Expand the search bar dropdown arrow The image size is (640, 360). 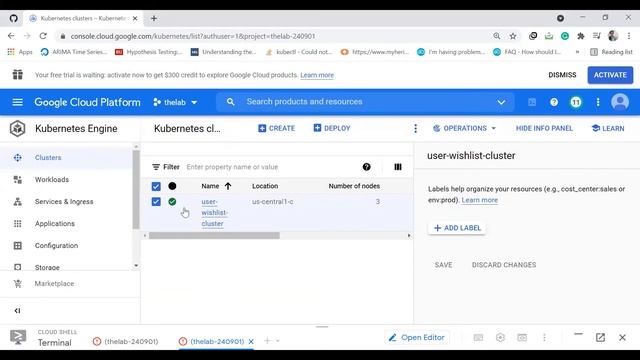click(501, 102)
